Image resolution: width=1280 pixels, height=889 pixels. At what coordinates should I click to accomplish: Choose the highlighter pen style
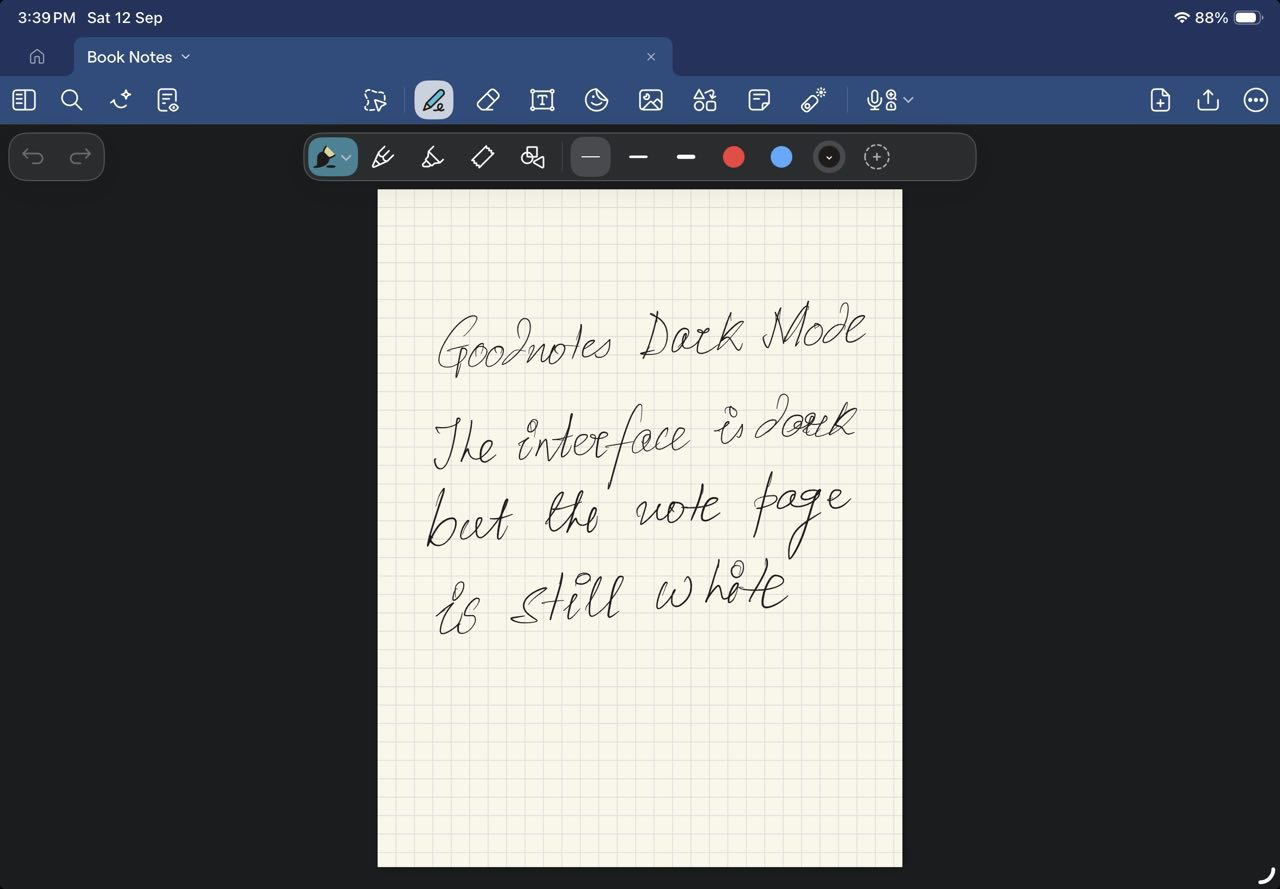[432, 157]
